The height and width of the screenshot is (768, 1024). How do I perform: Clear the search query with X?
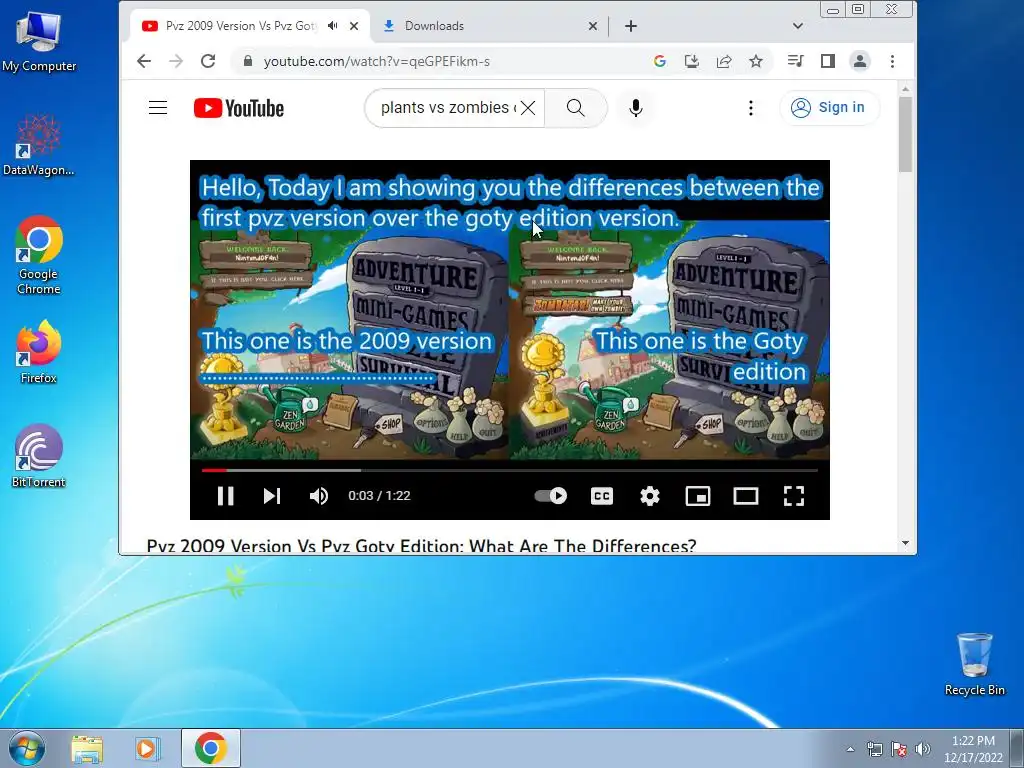[528, 108]
